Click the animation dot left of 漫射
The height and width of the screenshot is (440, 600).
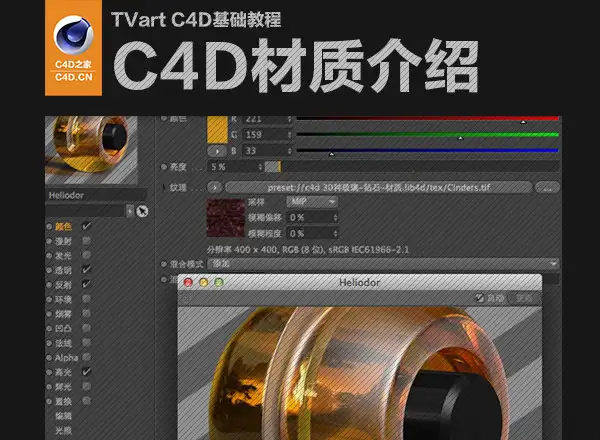pyautogui.click(x=49, y=241)
